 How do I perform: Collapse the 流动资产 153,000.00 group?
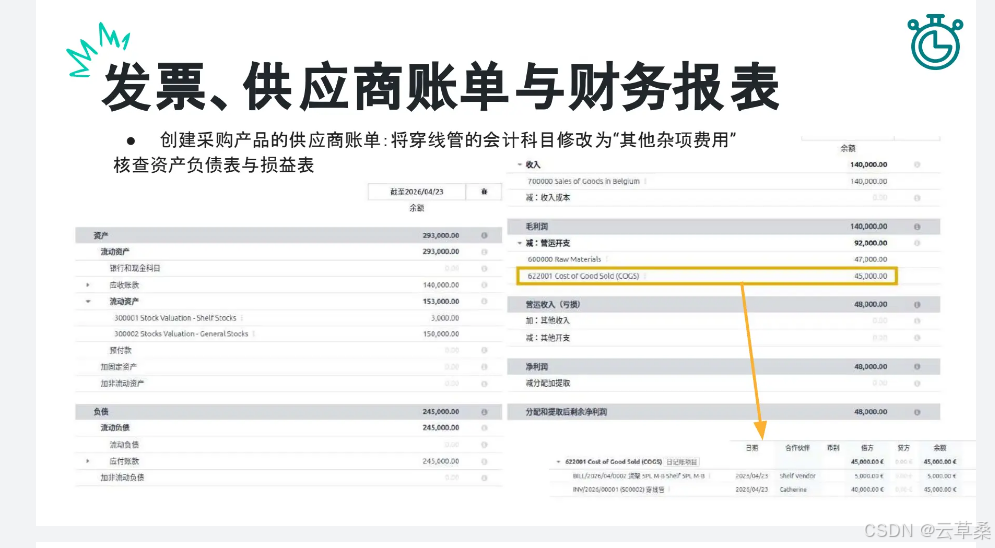[88, 301]
